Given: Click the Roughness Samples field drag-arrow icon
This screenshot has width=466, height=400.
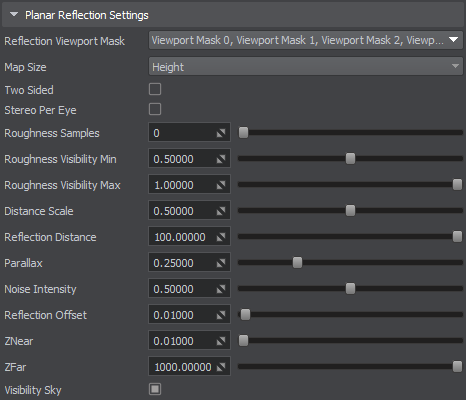Looking at the screenshot, I should pyautogui.click(x=221, y=133).
